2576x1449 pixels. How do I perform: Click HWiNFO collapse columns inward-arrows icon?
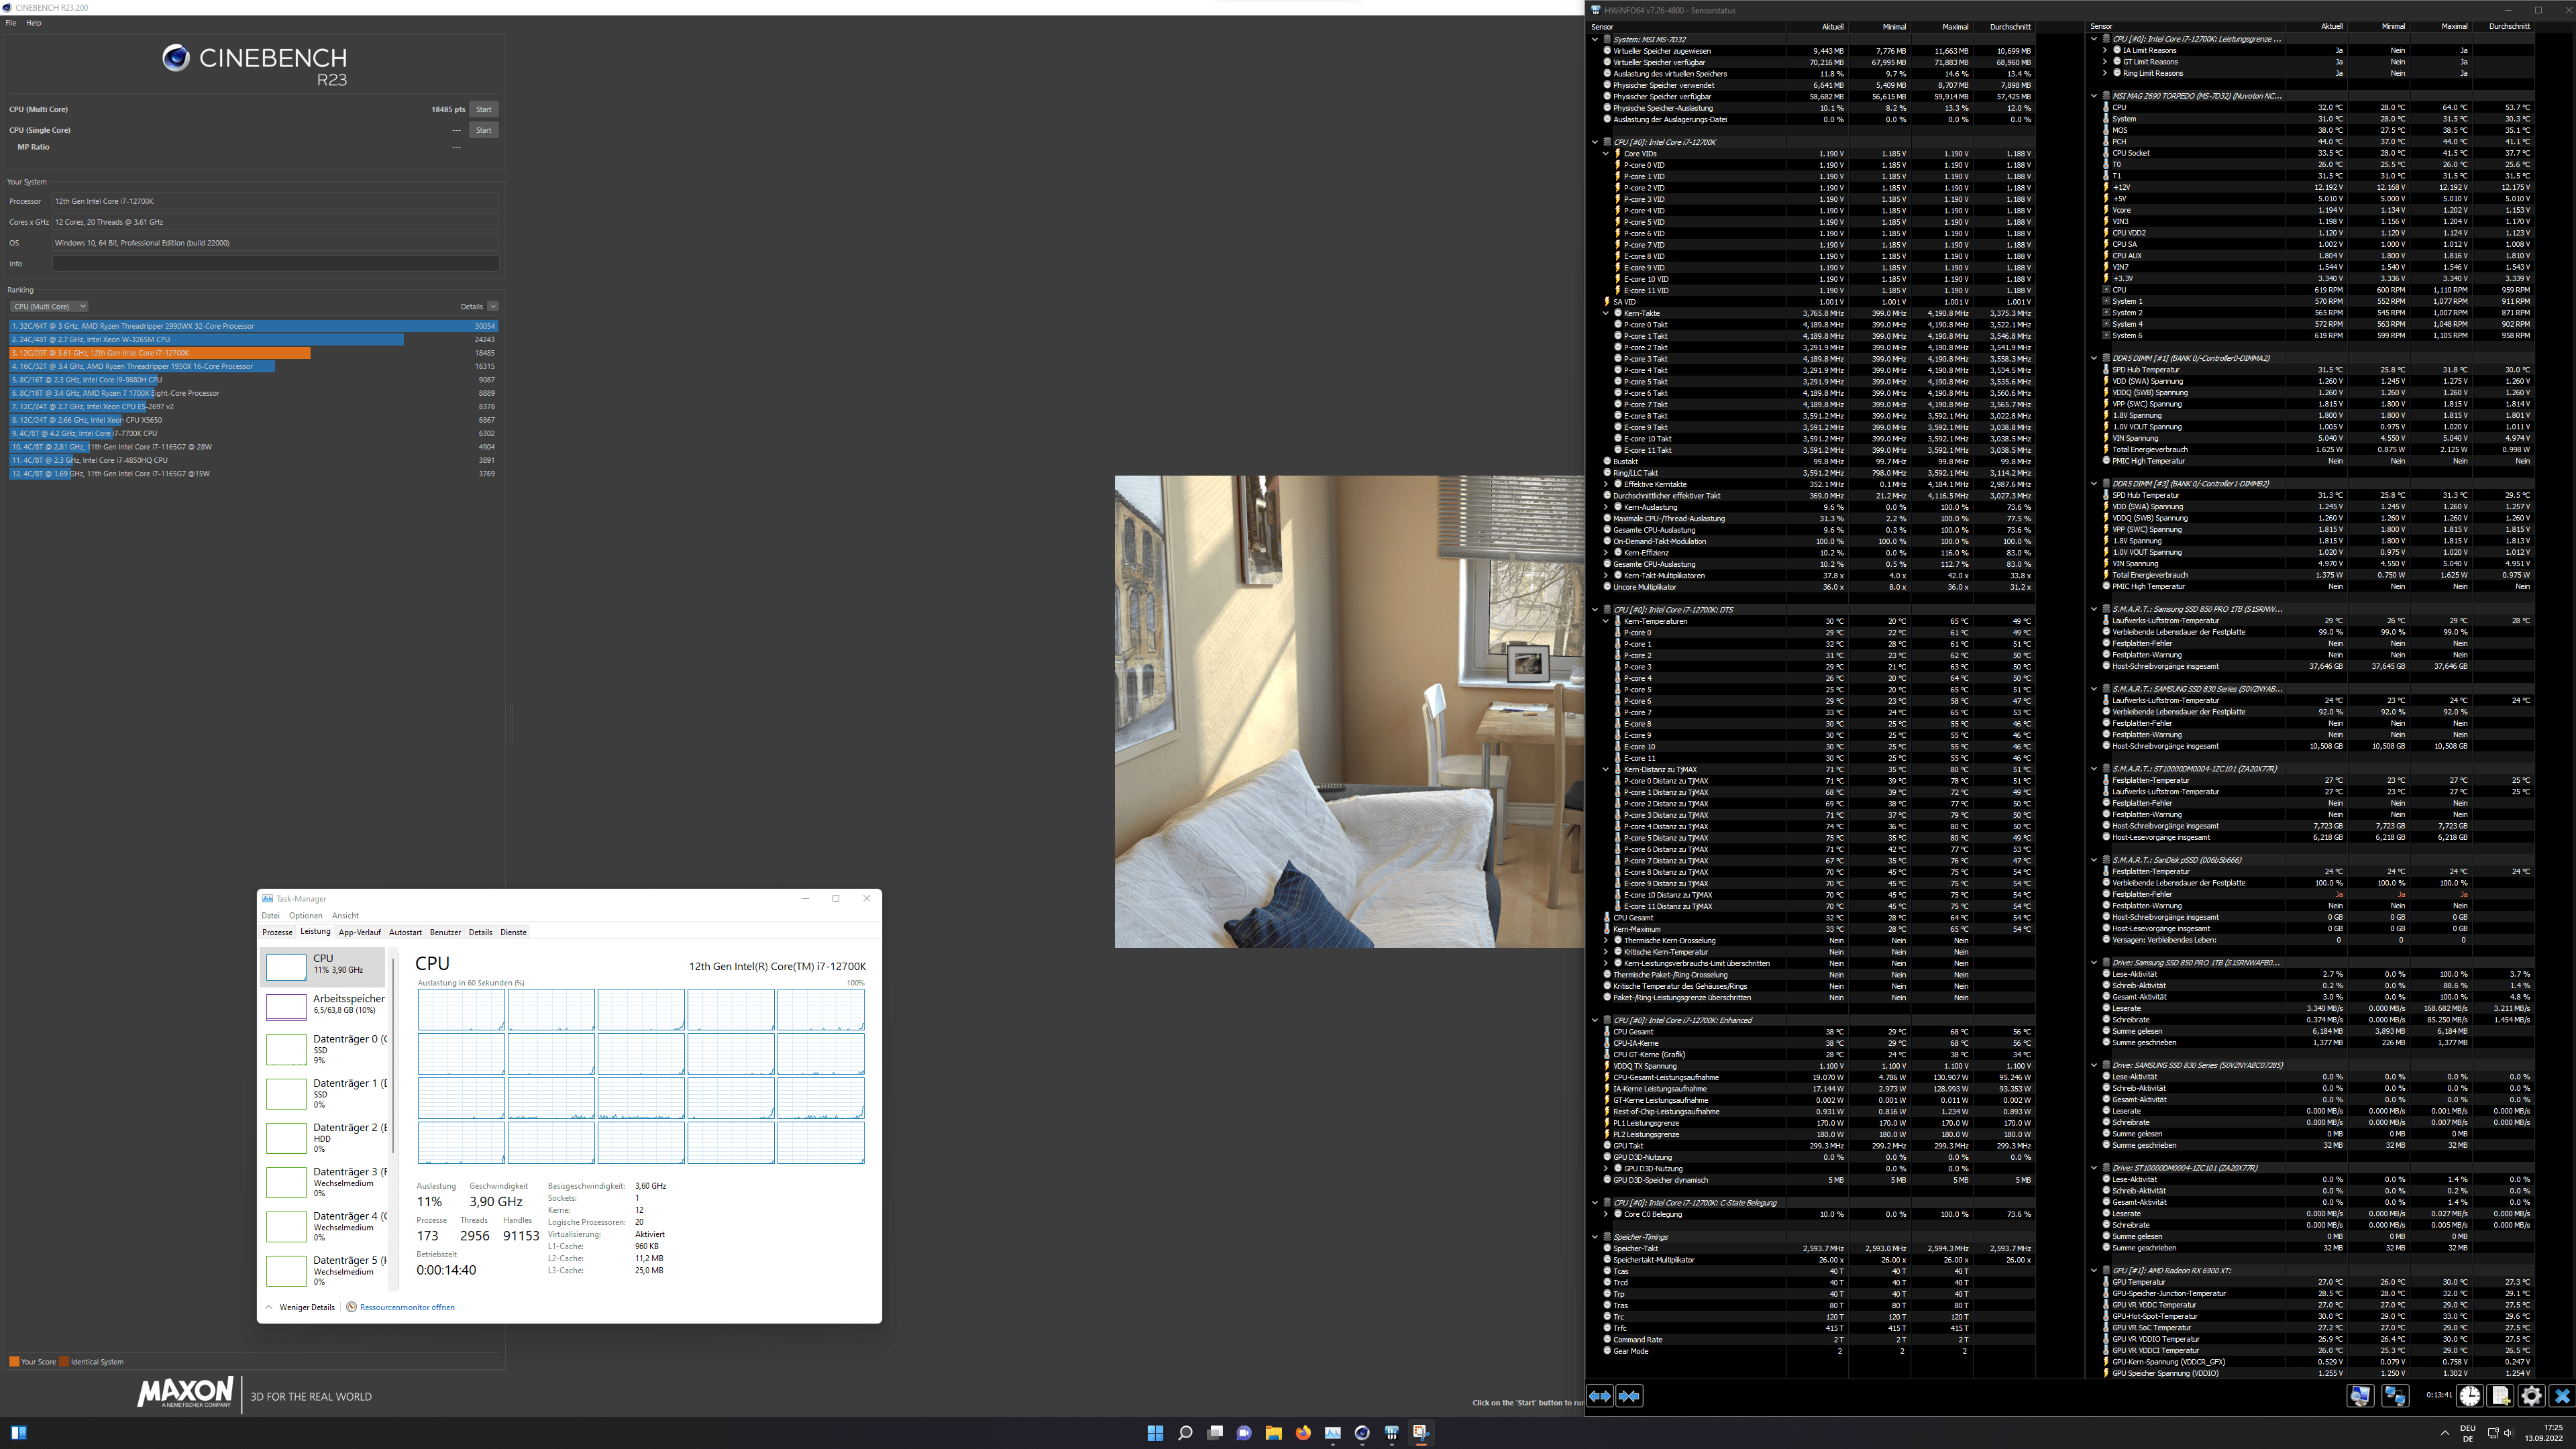(1629, 1396)
